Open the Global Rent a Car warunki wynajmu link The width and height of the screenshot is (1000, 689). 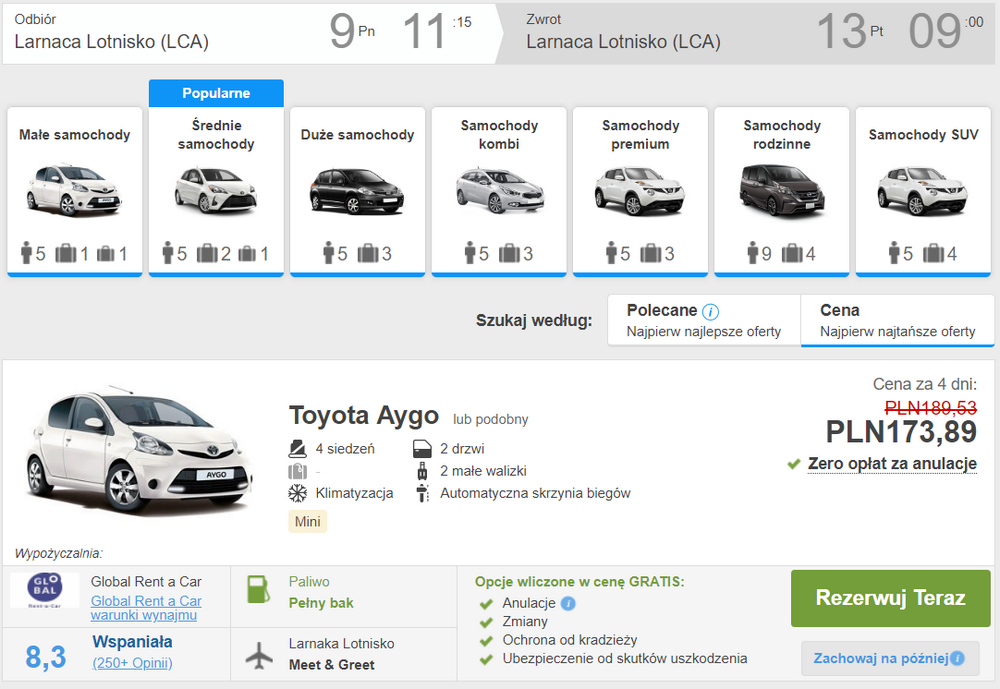tap(145, 608)
